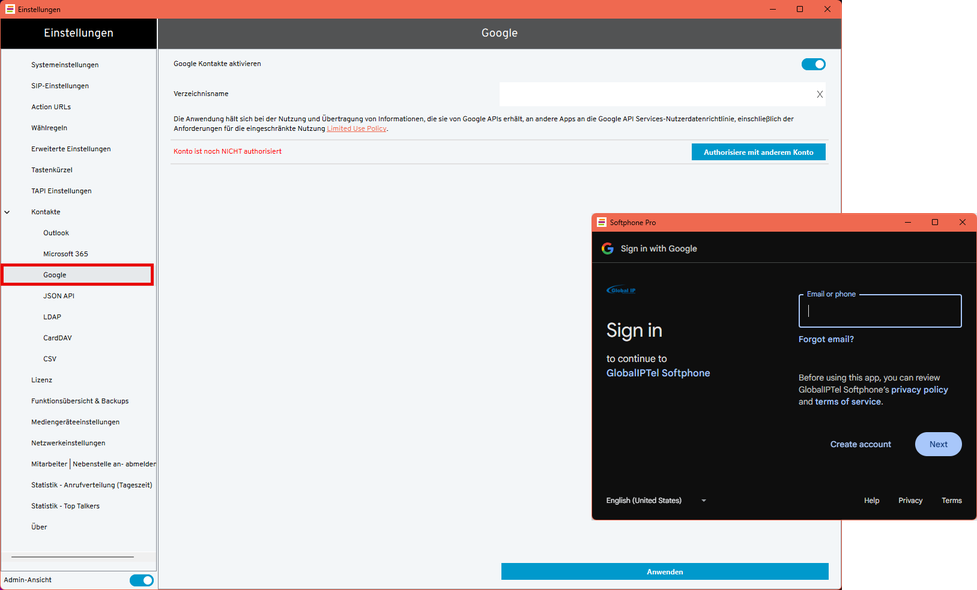
Task: Toggle Google Kontakte aktivieren switch
Action: (813, 64)
